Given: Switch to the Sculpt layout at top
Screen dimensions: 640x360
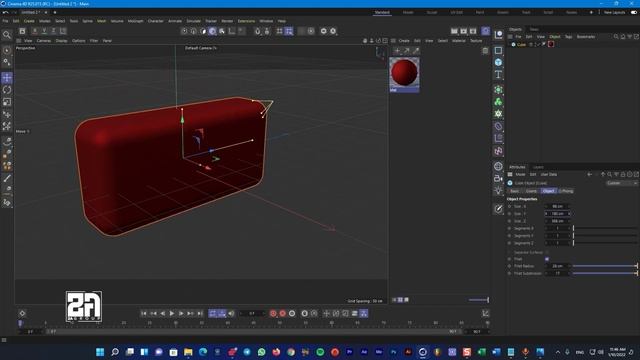Looking at the screenshot, I should point(431,12).
